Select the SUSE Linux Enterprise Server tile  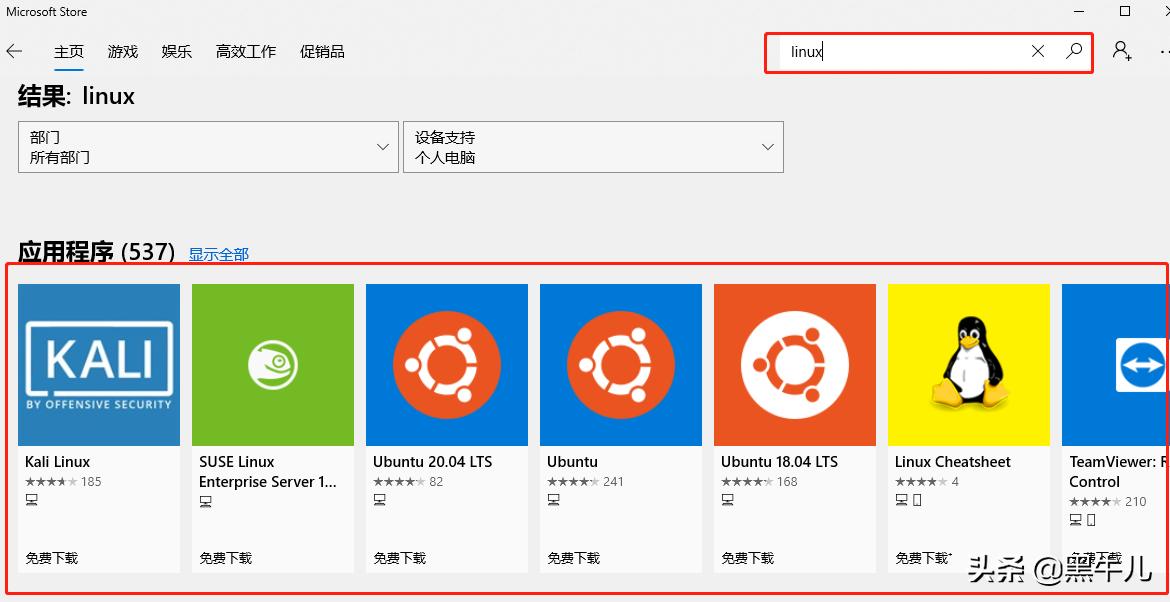point(272,365)
